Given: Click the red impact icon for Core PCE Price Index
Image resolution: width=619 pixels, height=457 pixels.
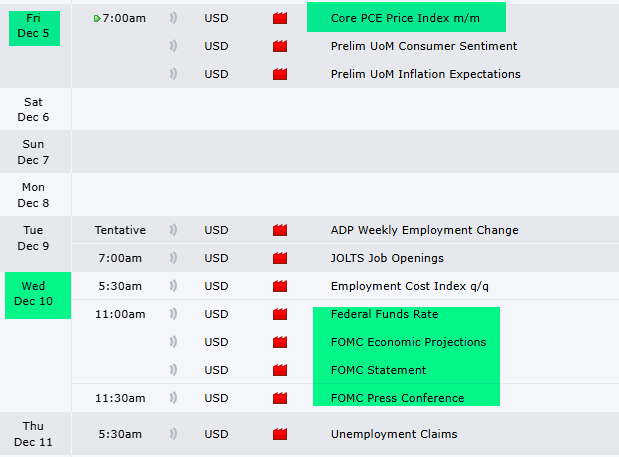Looking at the screenshot, I should (280, 18).
